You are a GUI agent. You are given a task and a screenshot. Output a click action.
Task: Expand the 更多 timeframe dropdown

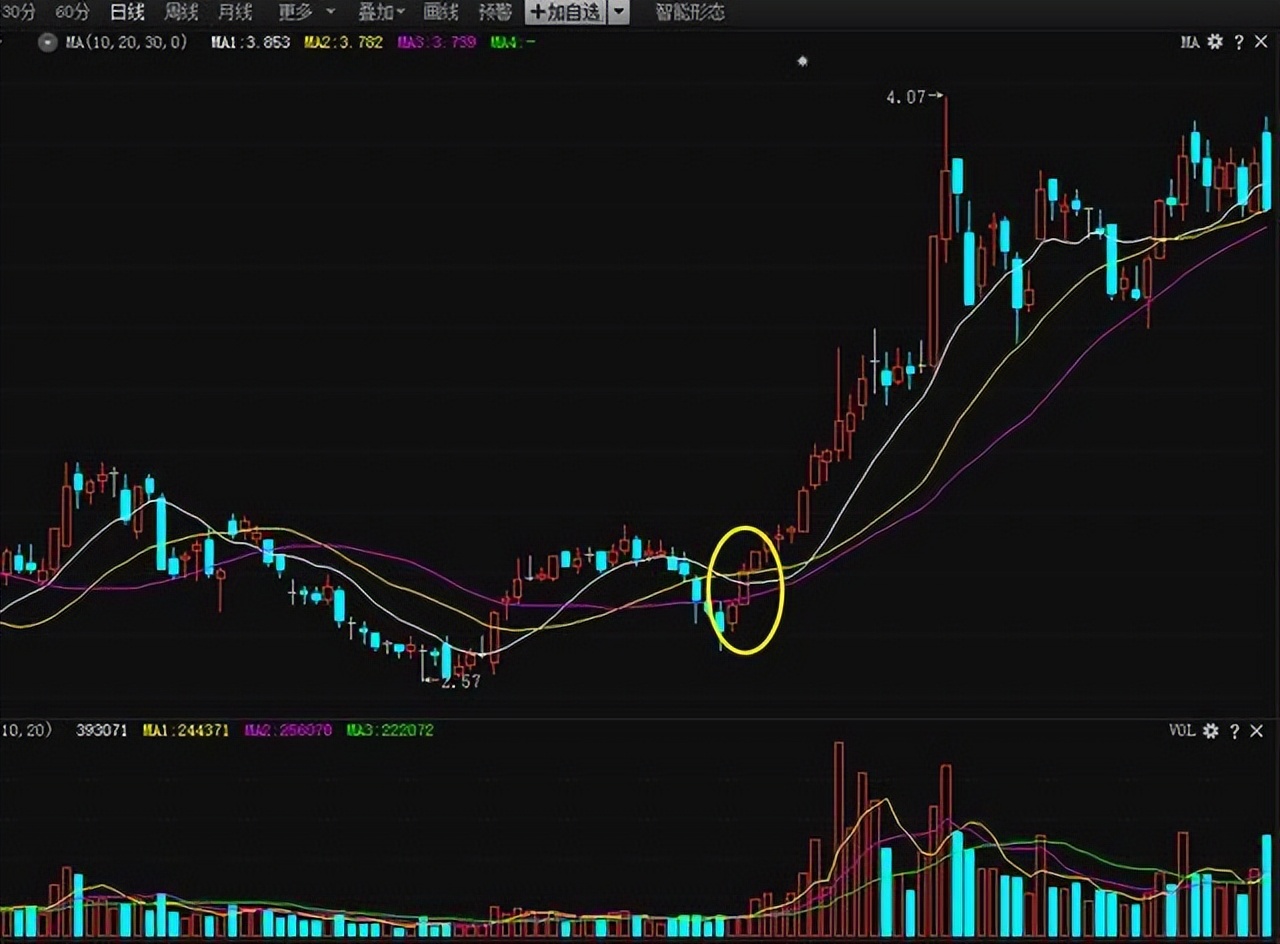coord(305,12)
